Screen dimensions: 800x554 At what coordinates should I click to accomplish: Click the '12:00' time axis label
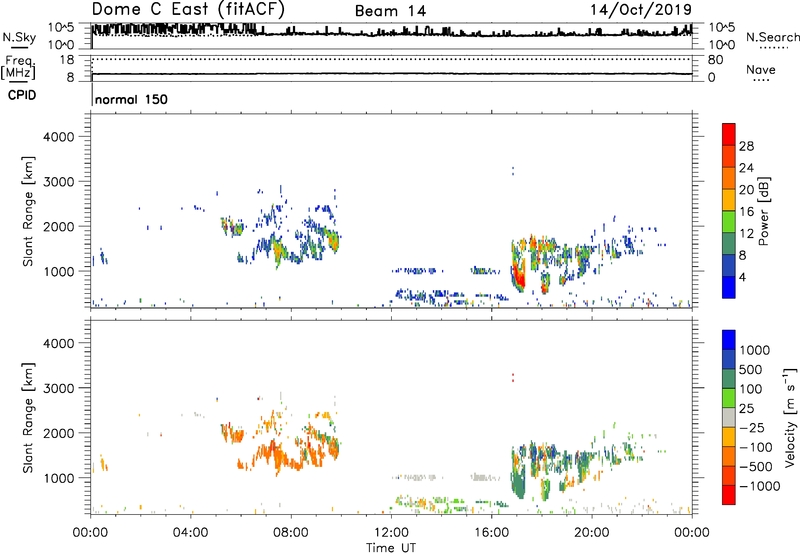[x=391, y=533]
